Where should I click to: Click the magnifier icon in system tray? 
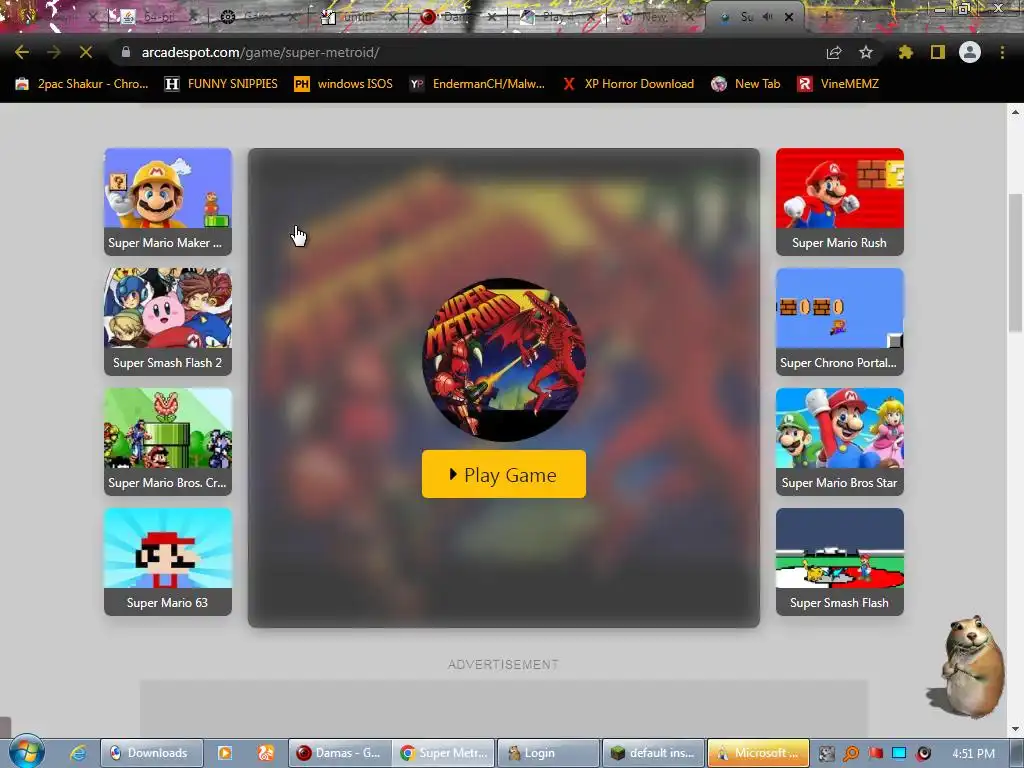coord(851,753)
